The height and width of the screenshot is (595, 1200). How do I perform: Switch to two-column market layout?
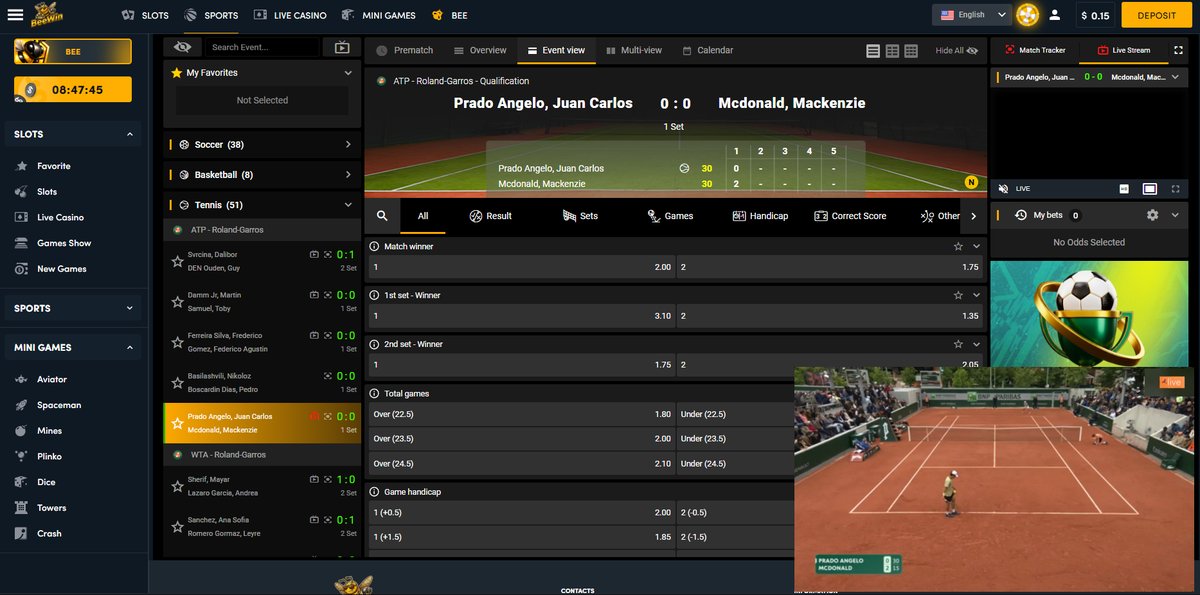click(x=892, y=51)
